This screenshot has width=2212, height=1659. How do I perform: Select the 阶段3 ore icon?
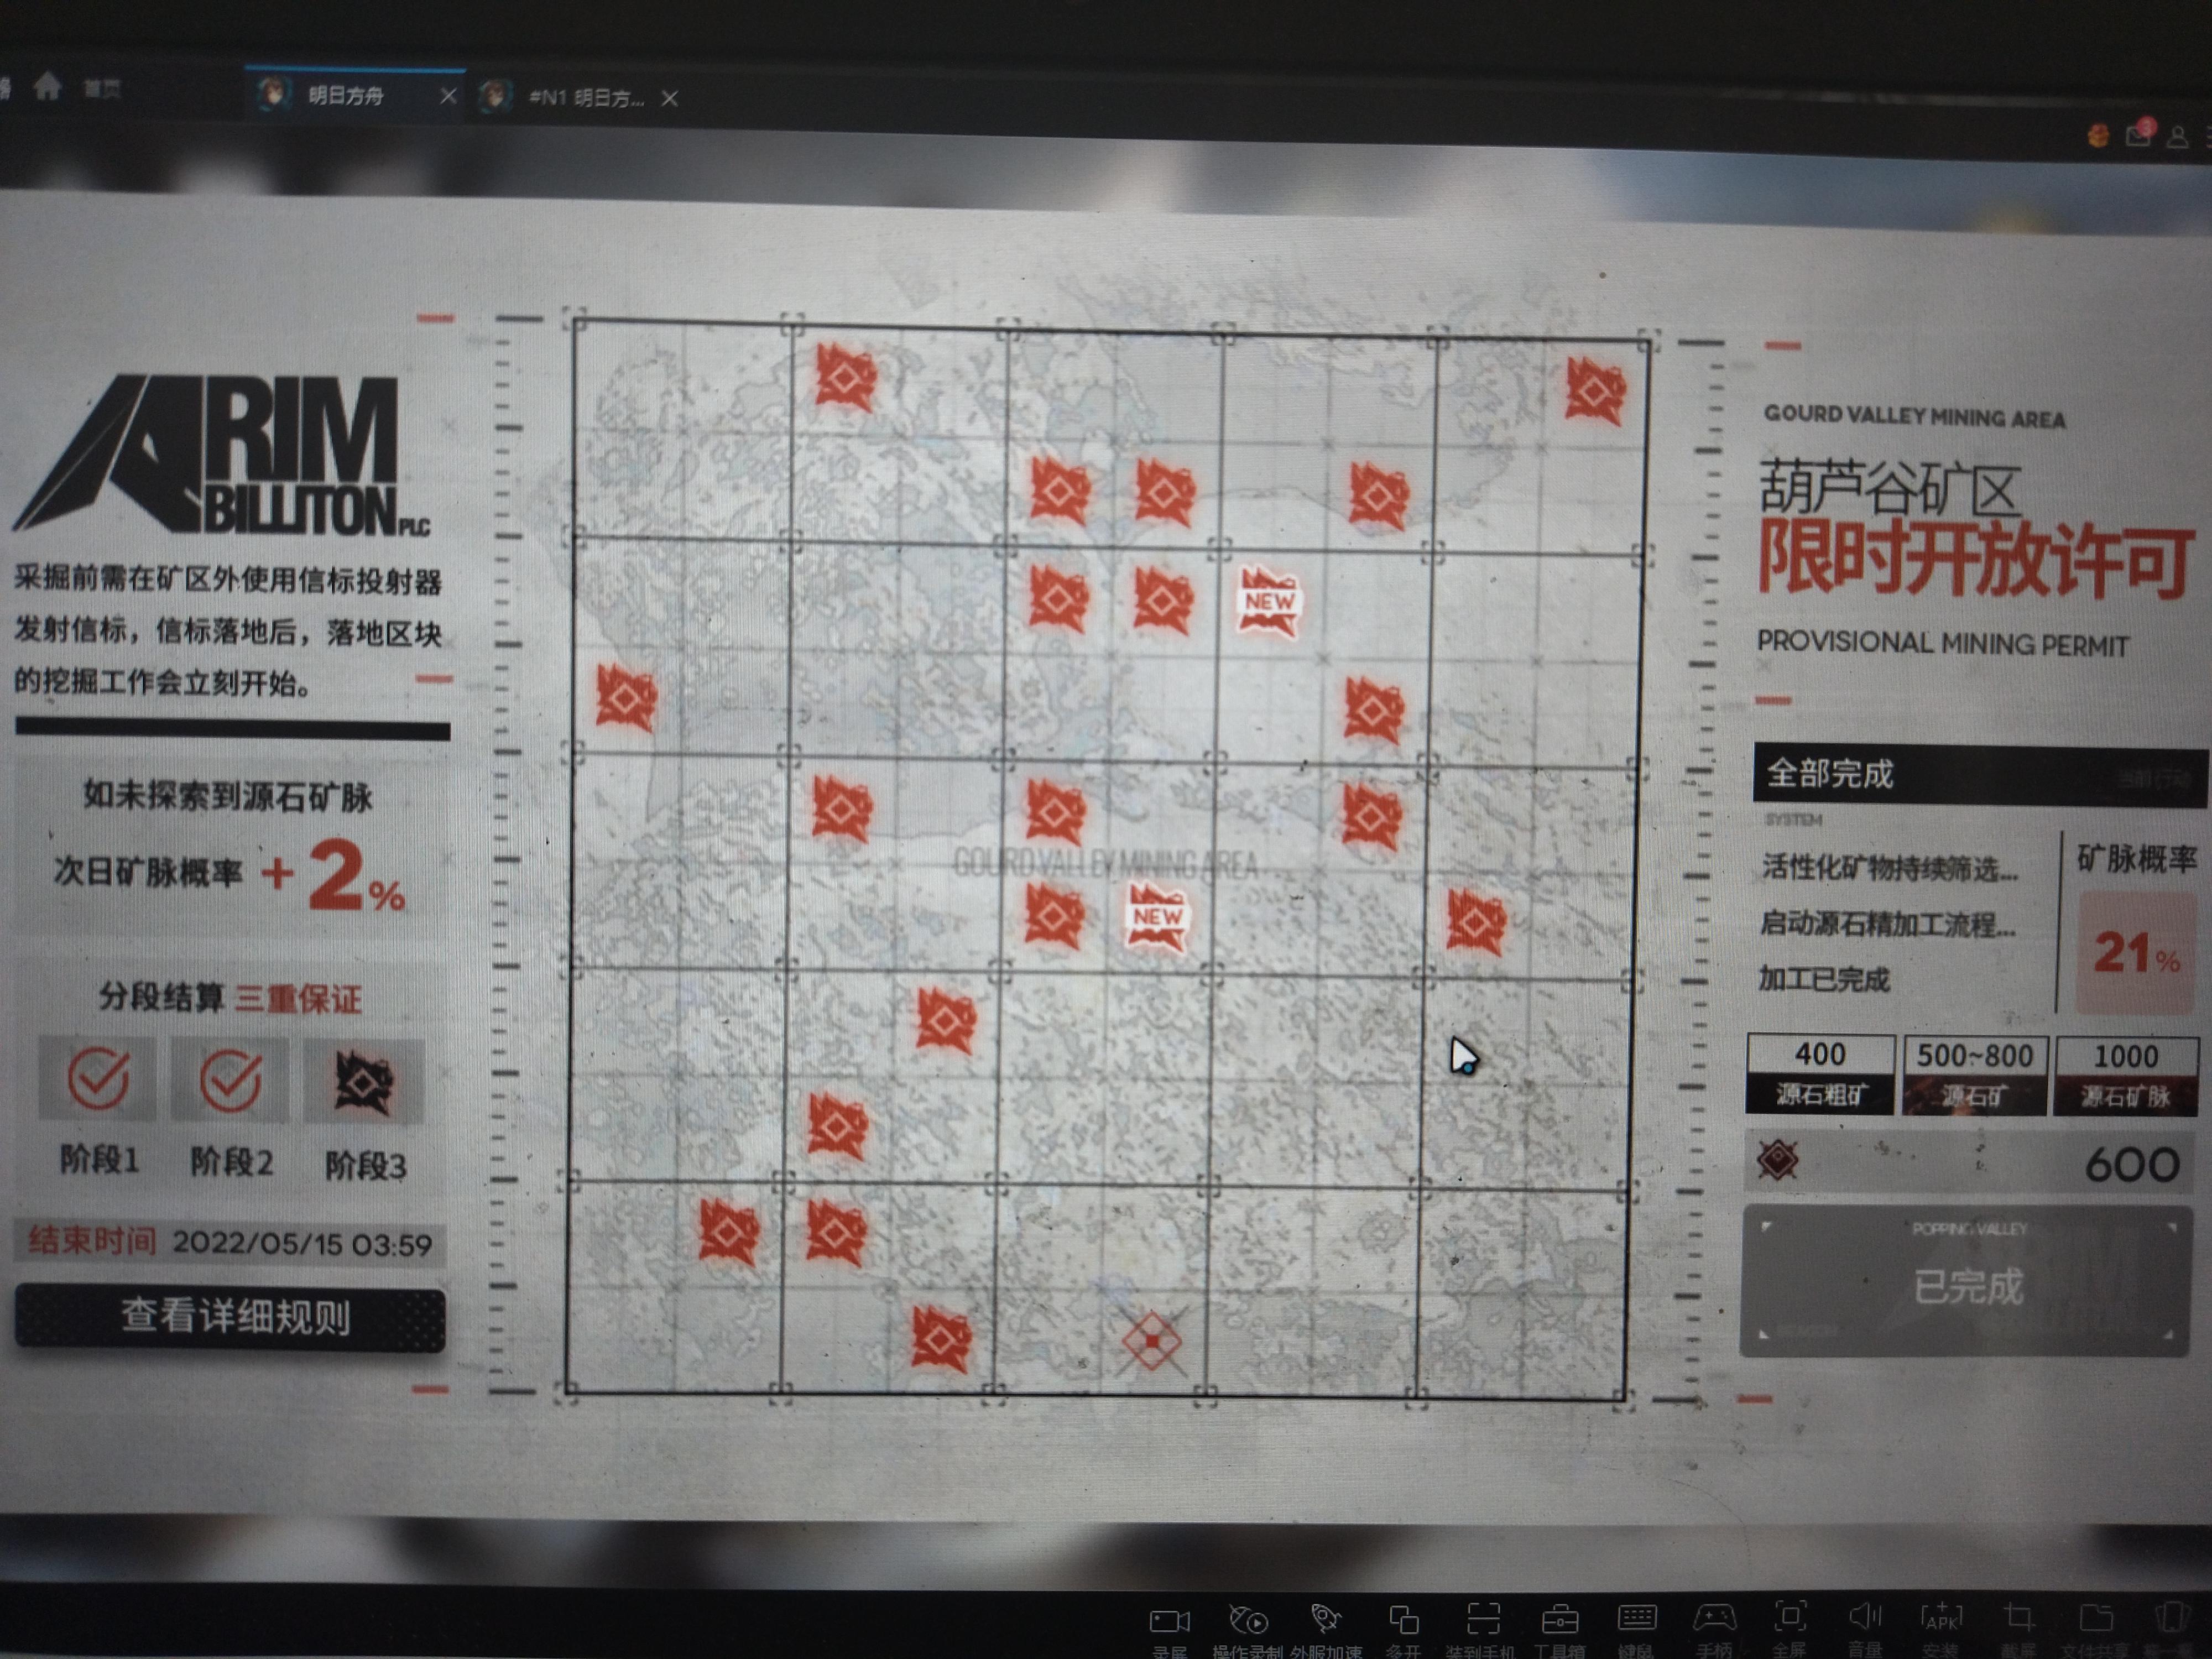(x=363, y=1082)
